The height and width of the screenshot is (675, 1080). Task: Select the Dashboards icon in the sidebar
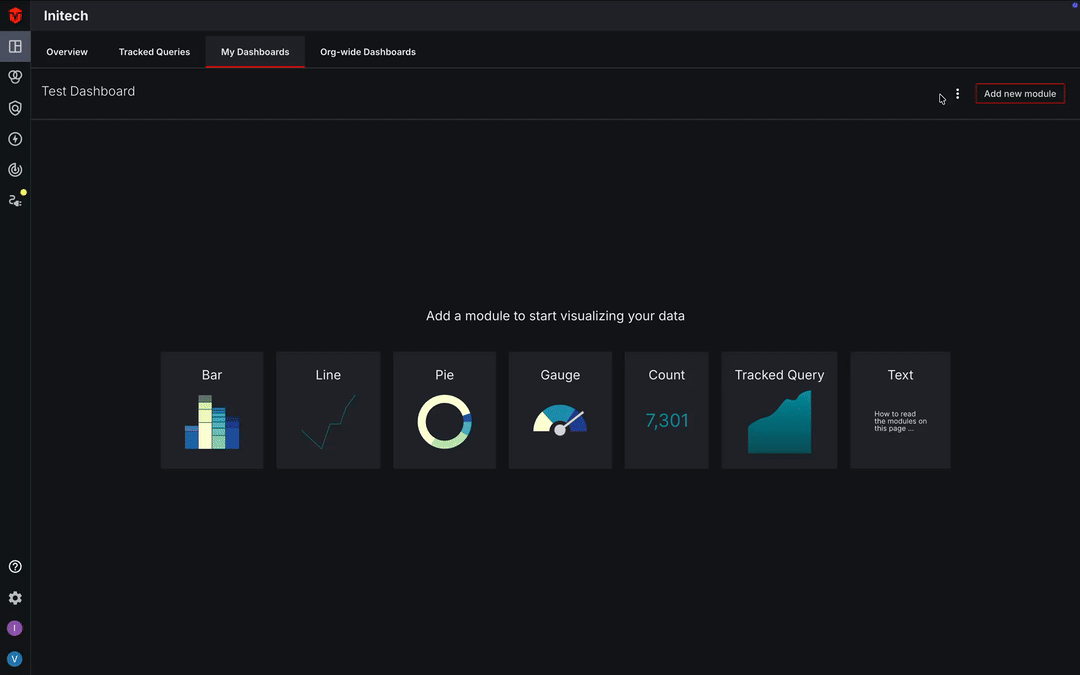(x=14, y=46)
